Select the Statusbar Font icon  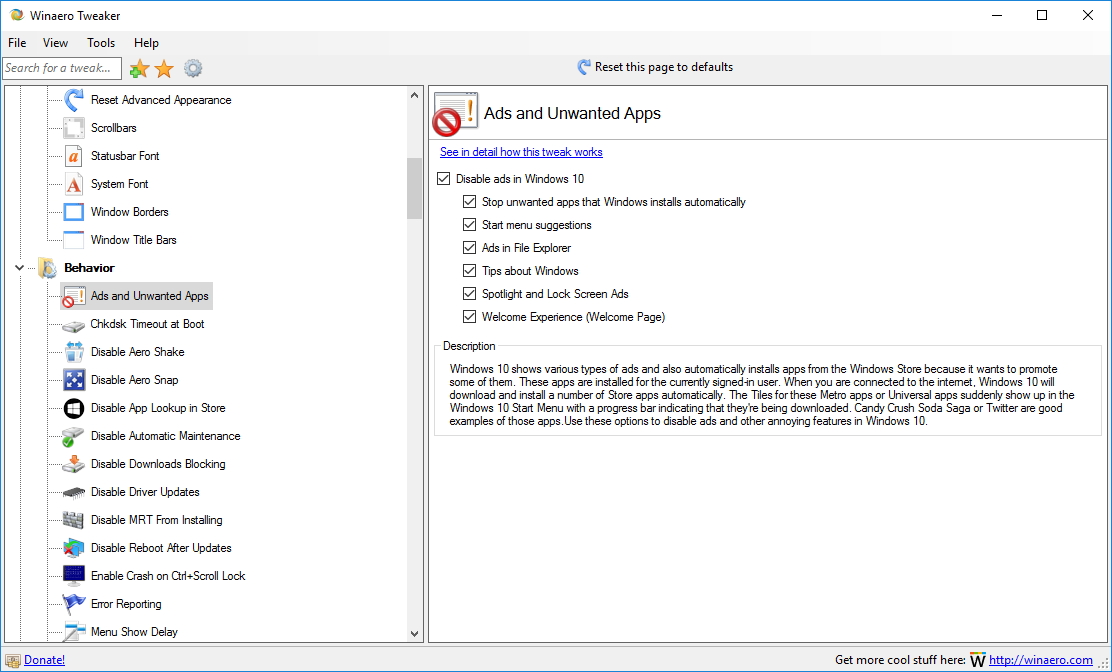tap(74, 156)
